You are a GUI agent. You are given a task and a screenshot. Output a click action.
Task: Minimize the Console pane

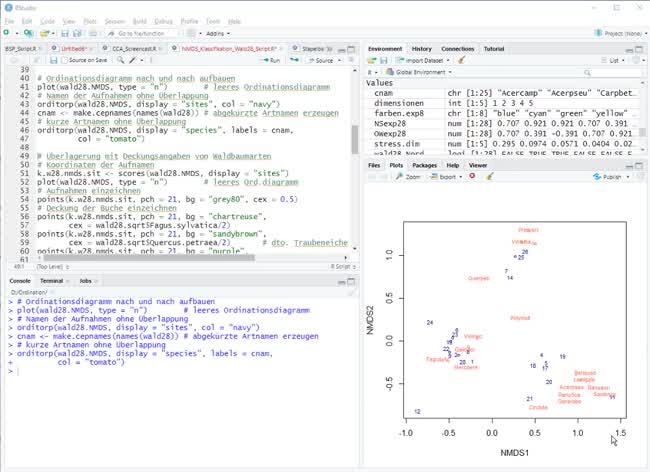(342, 282)
